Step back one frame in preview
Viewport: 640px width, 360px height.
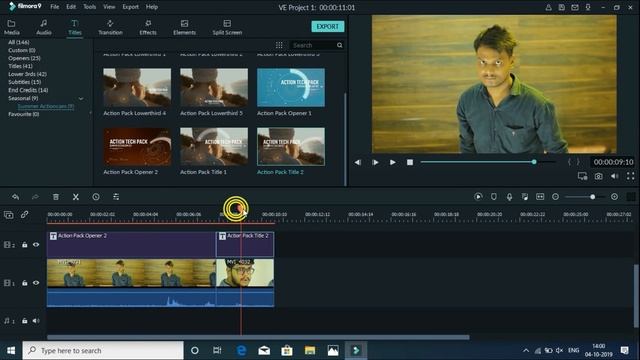tap(358, 162)
